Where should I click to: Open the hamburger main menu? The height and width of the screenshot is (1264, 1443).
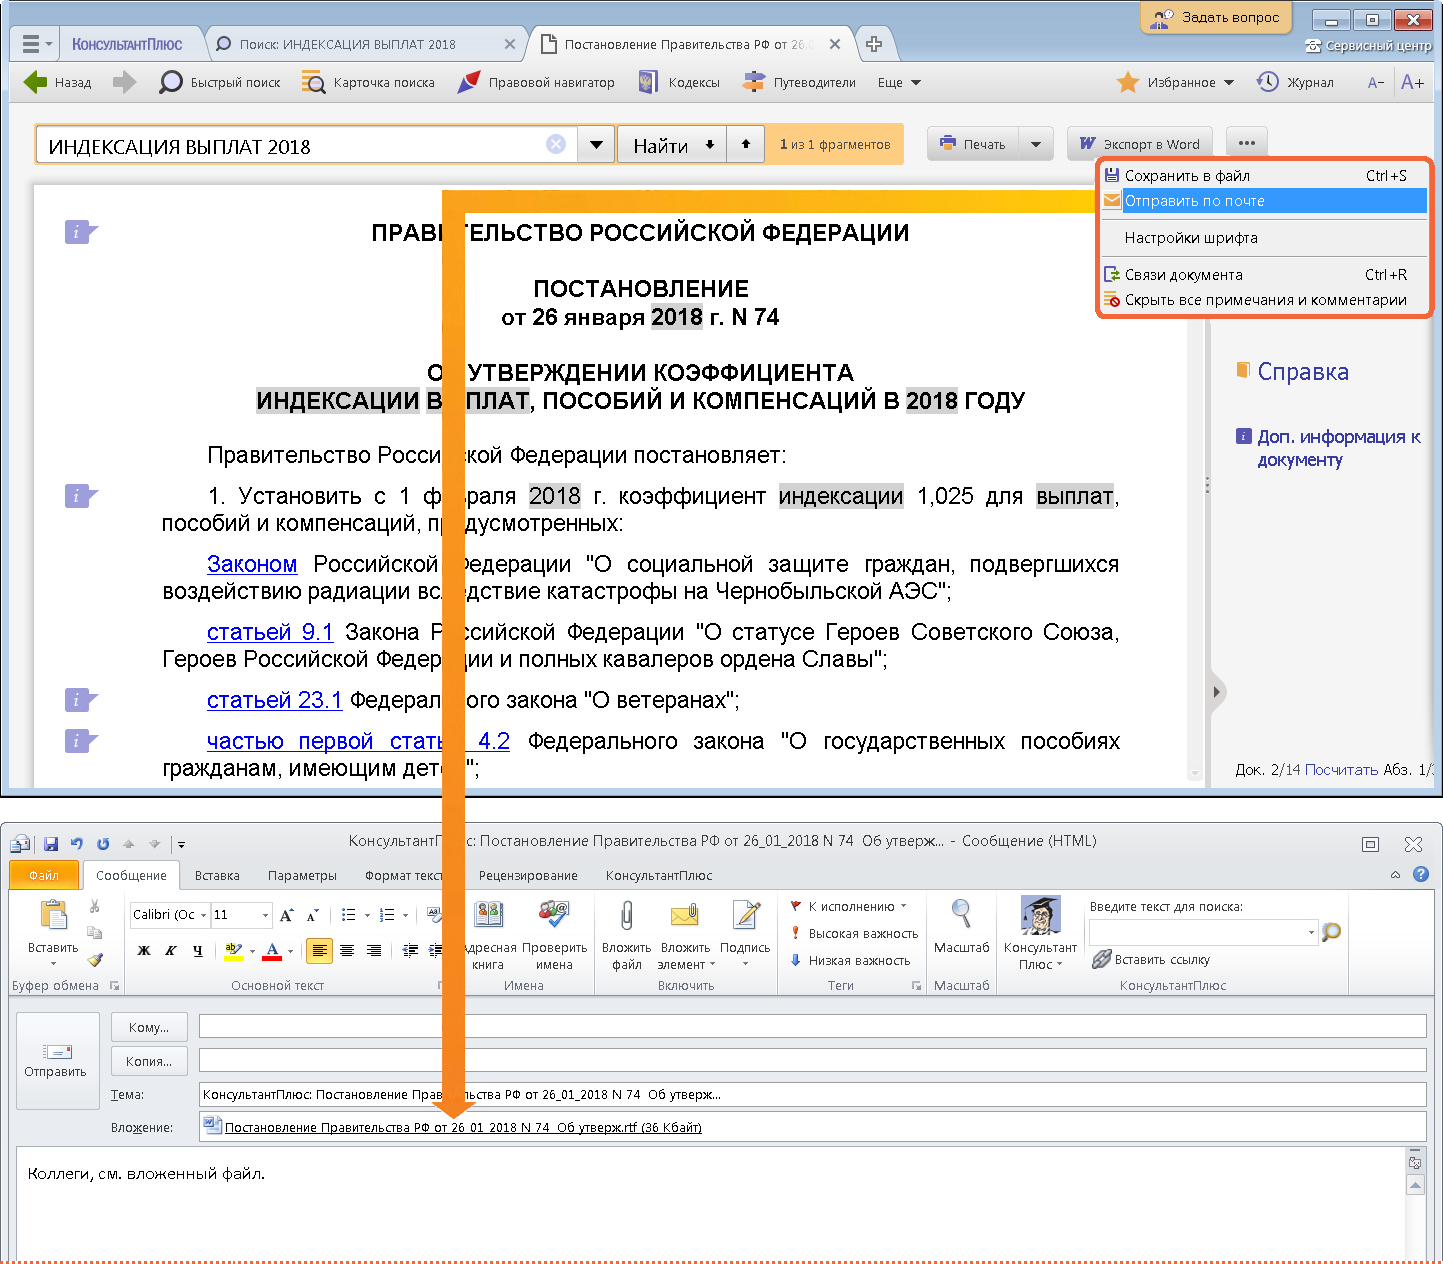pyautogui.click(x=36, y=44)
